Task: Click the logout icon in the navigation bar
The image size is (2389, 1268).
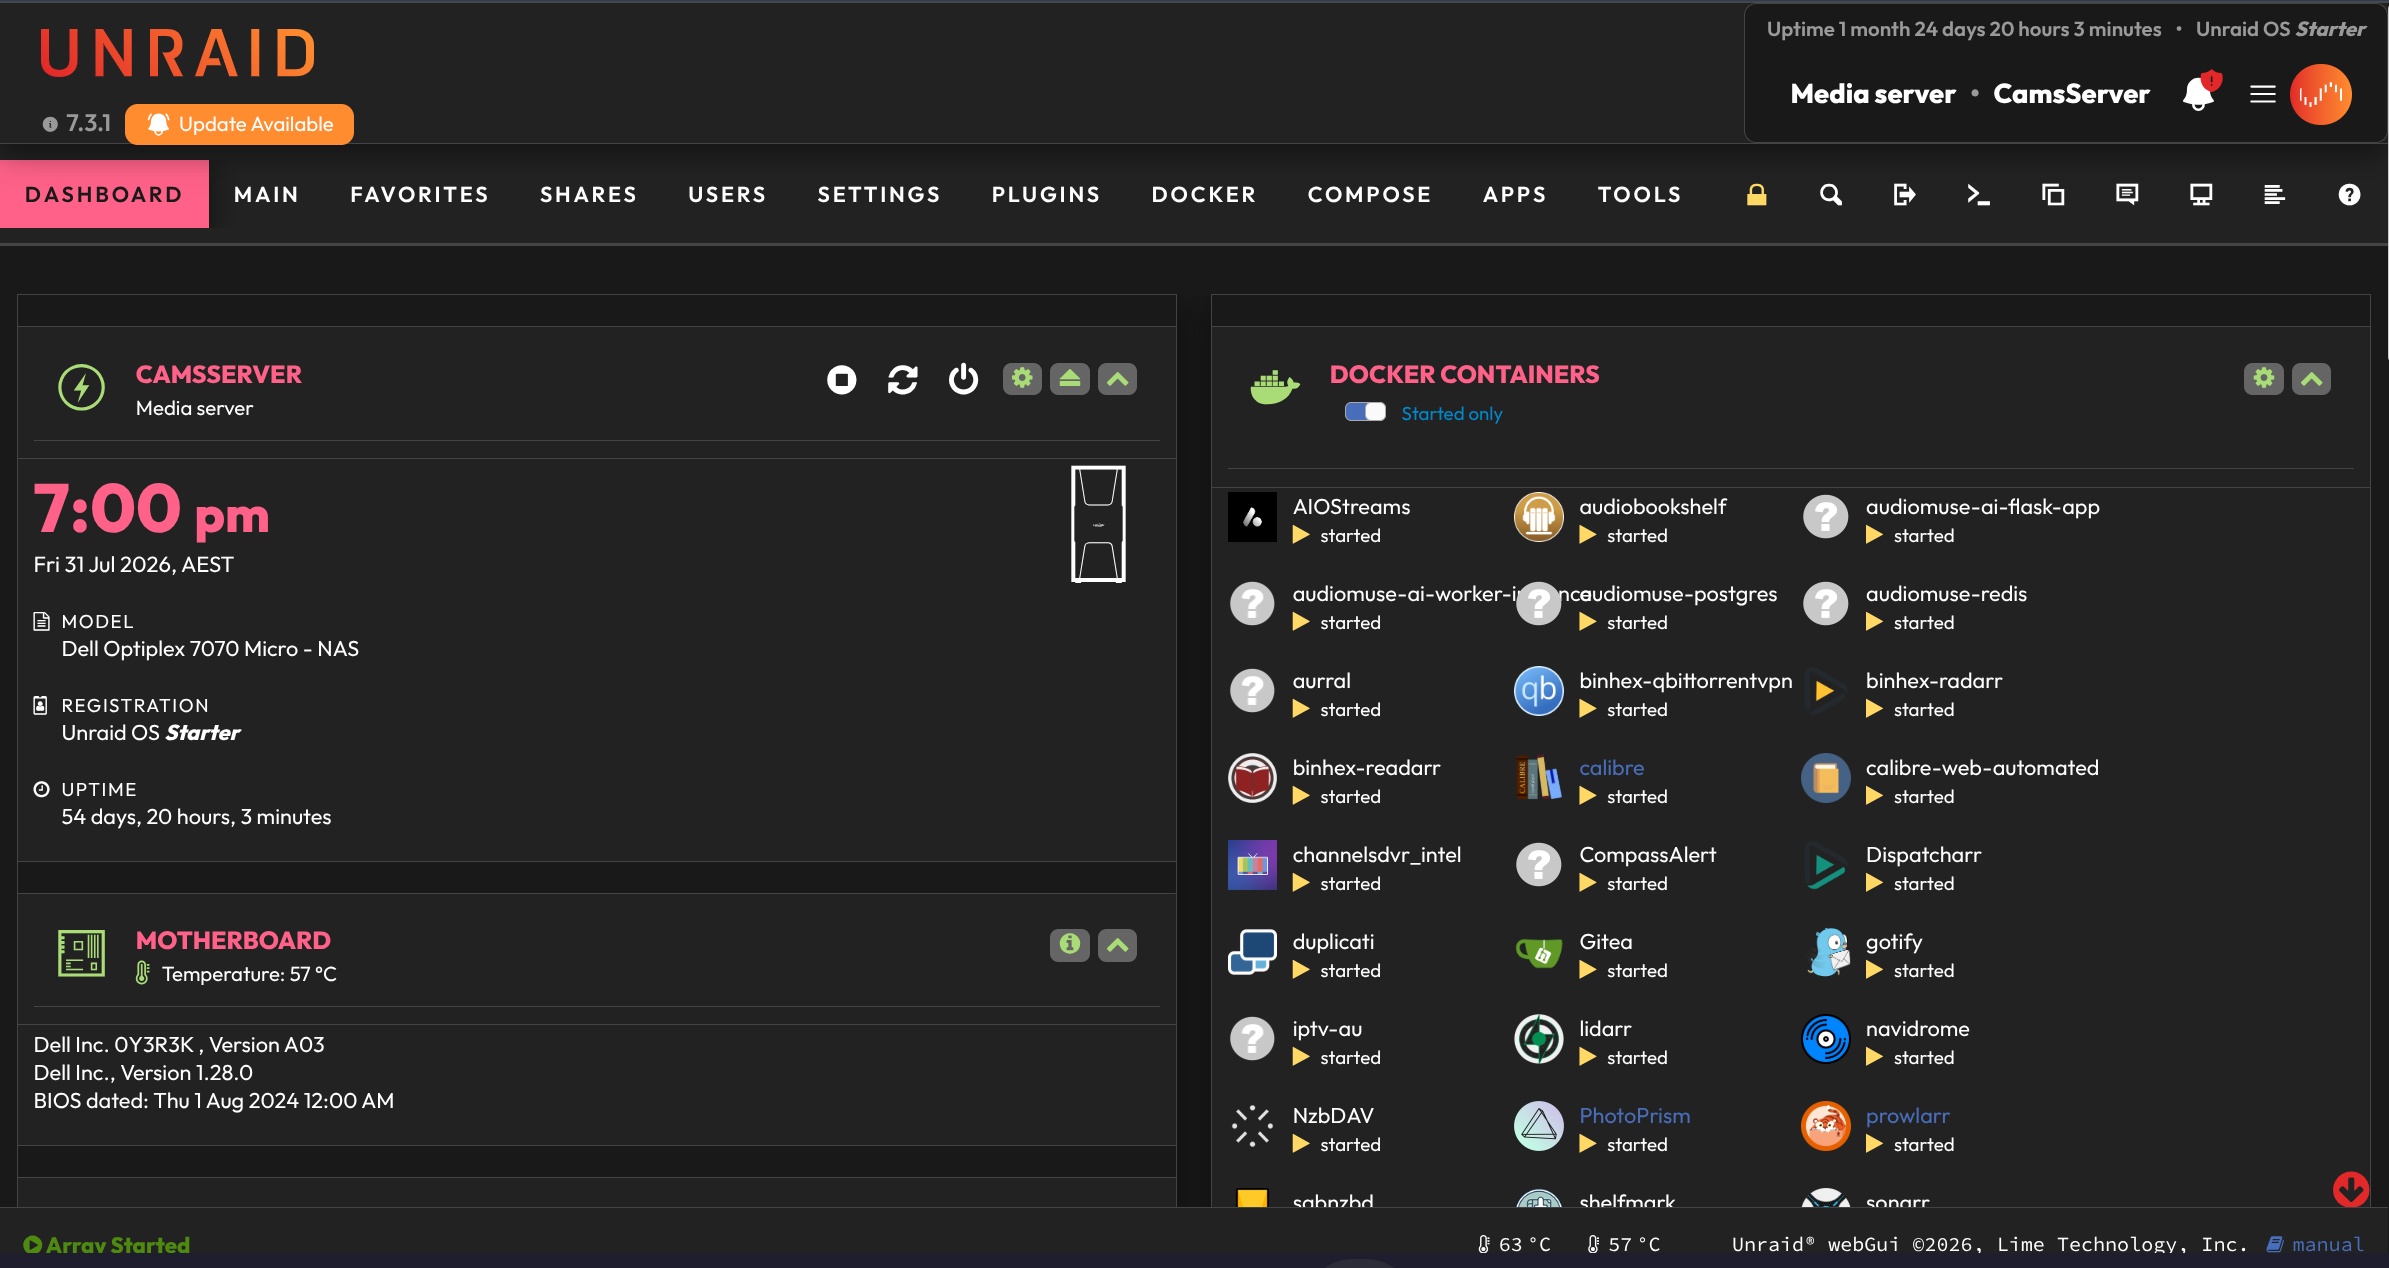Action: [1904, 194]
